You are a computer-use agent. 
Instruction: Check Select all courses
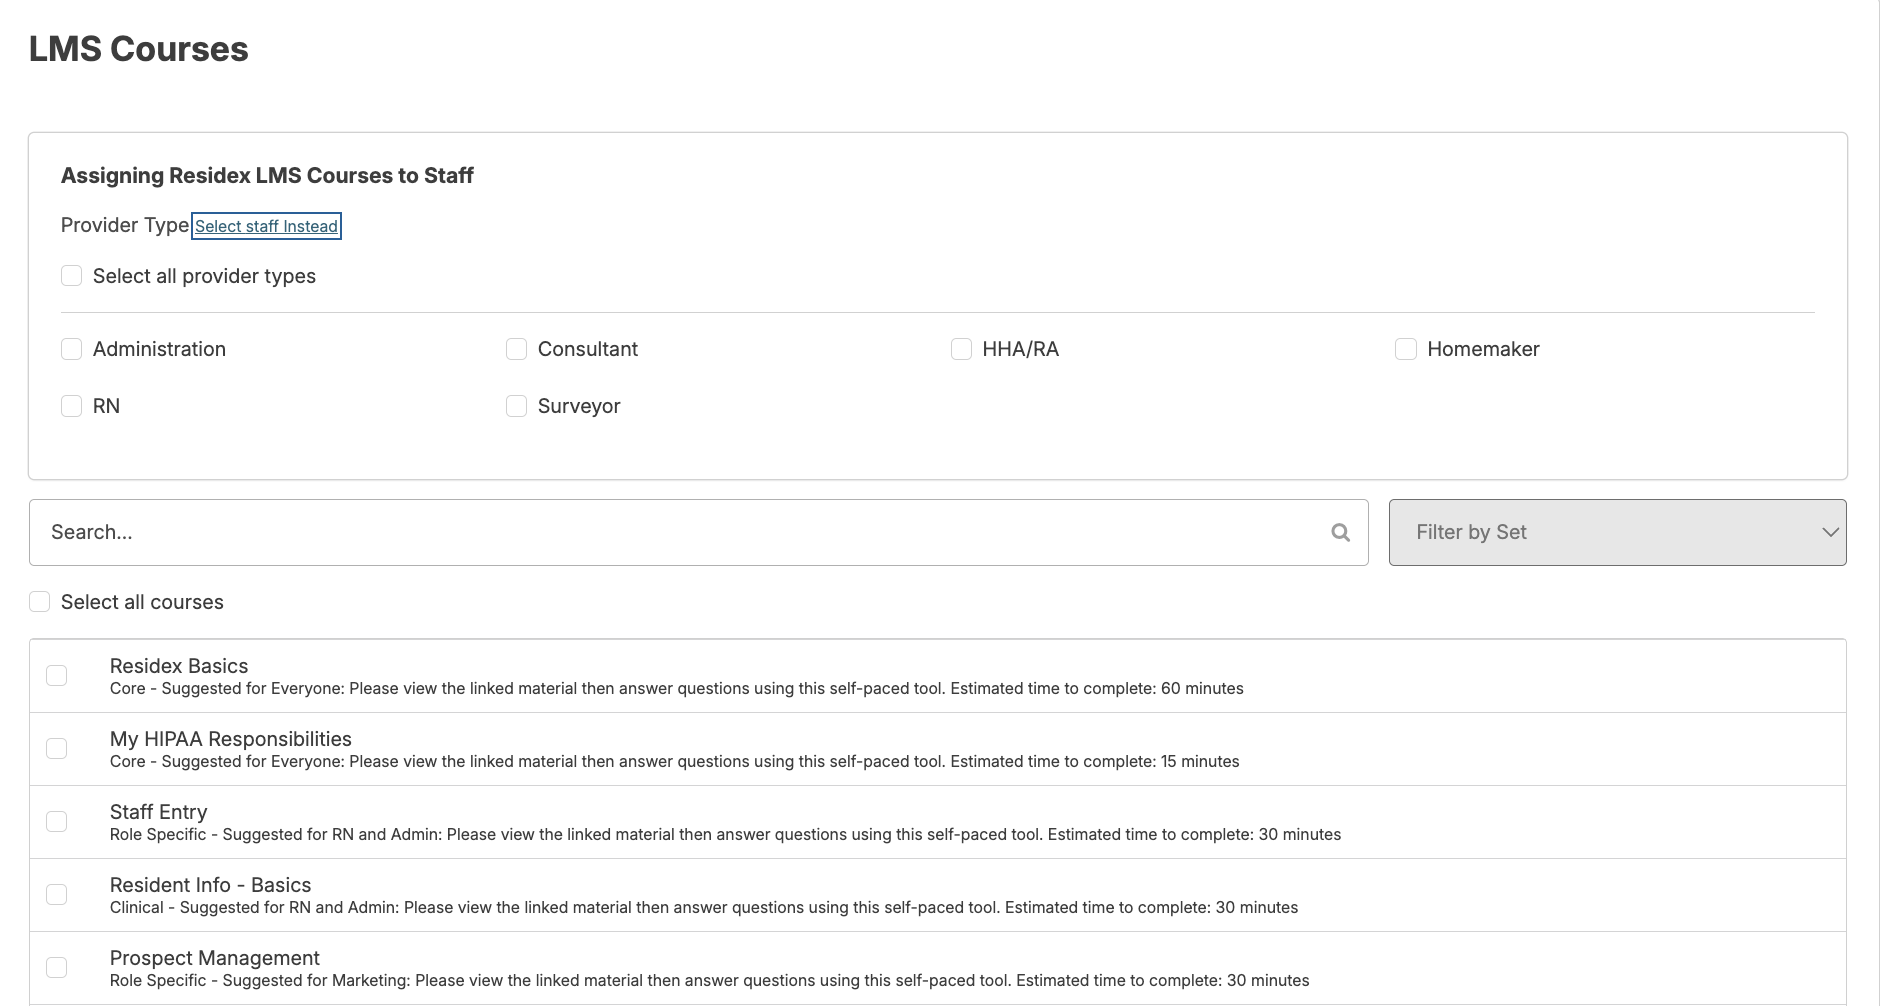39,601
